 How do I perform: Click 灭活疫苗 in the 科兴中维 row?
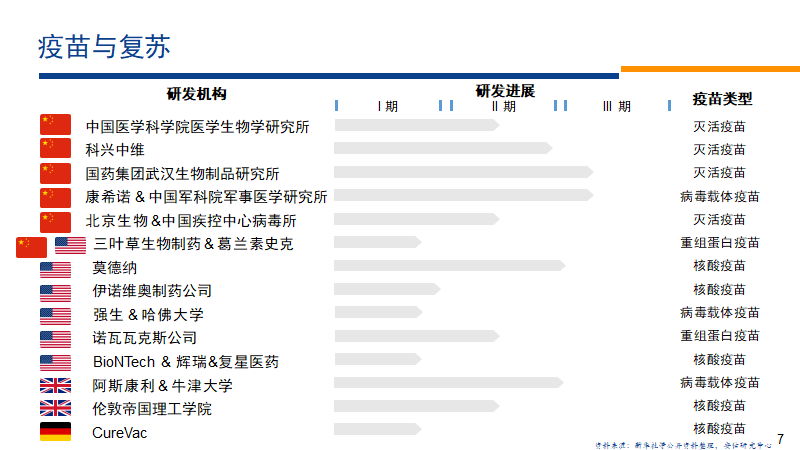(x=719, y=149)
